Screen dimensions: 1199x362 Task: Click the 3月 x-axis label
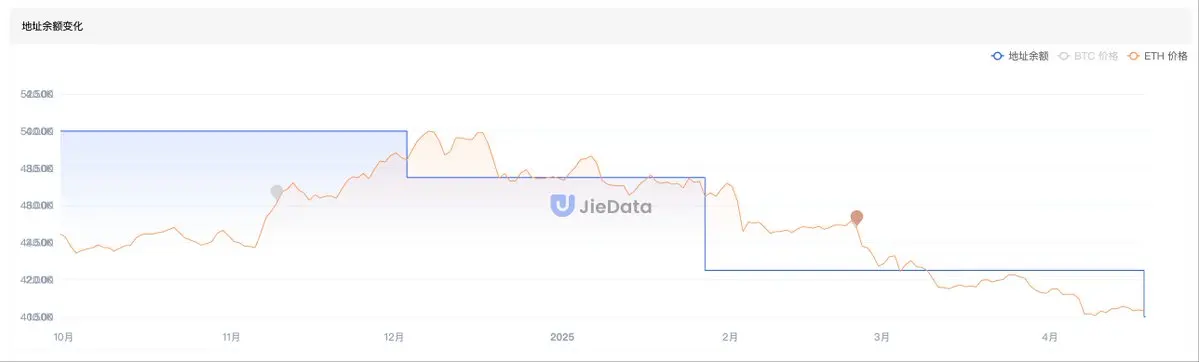click(x=881, y=336)
